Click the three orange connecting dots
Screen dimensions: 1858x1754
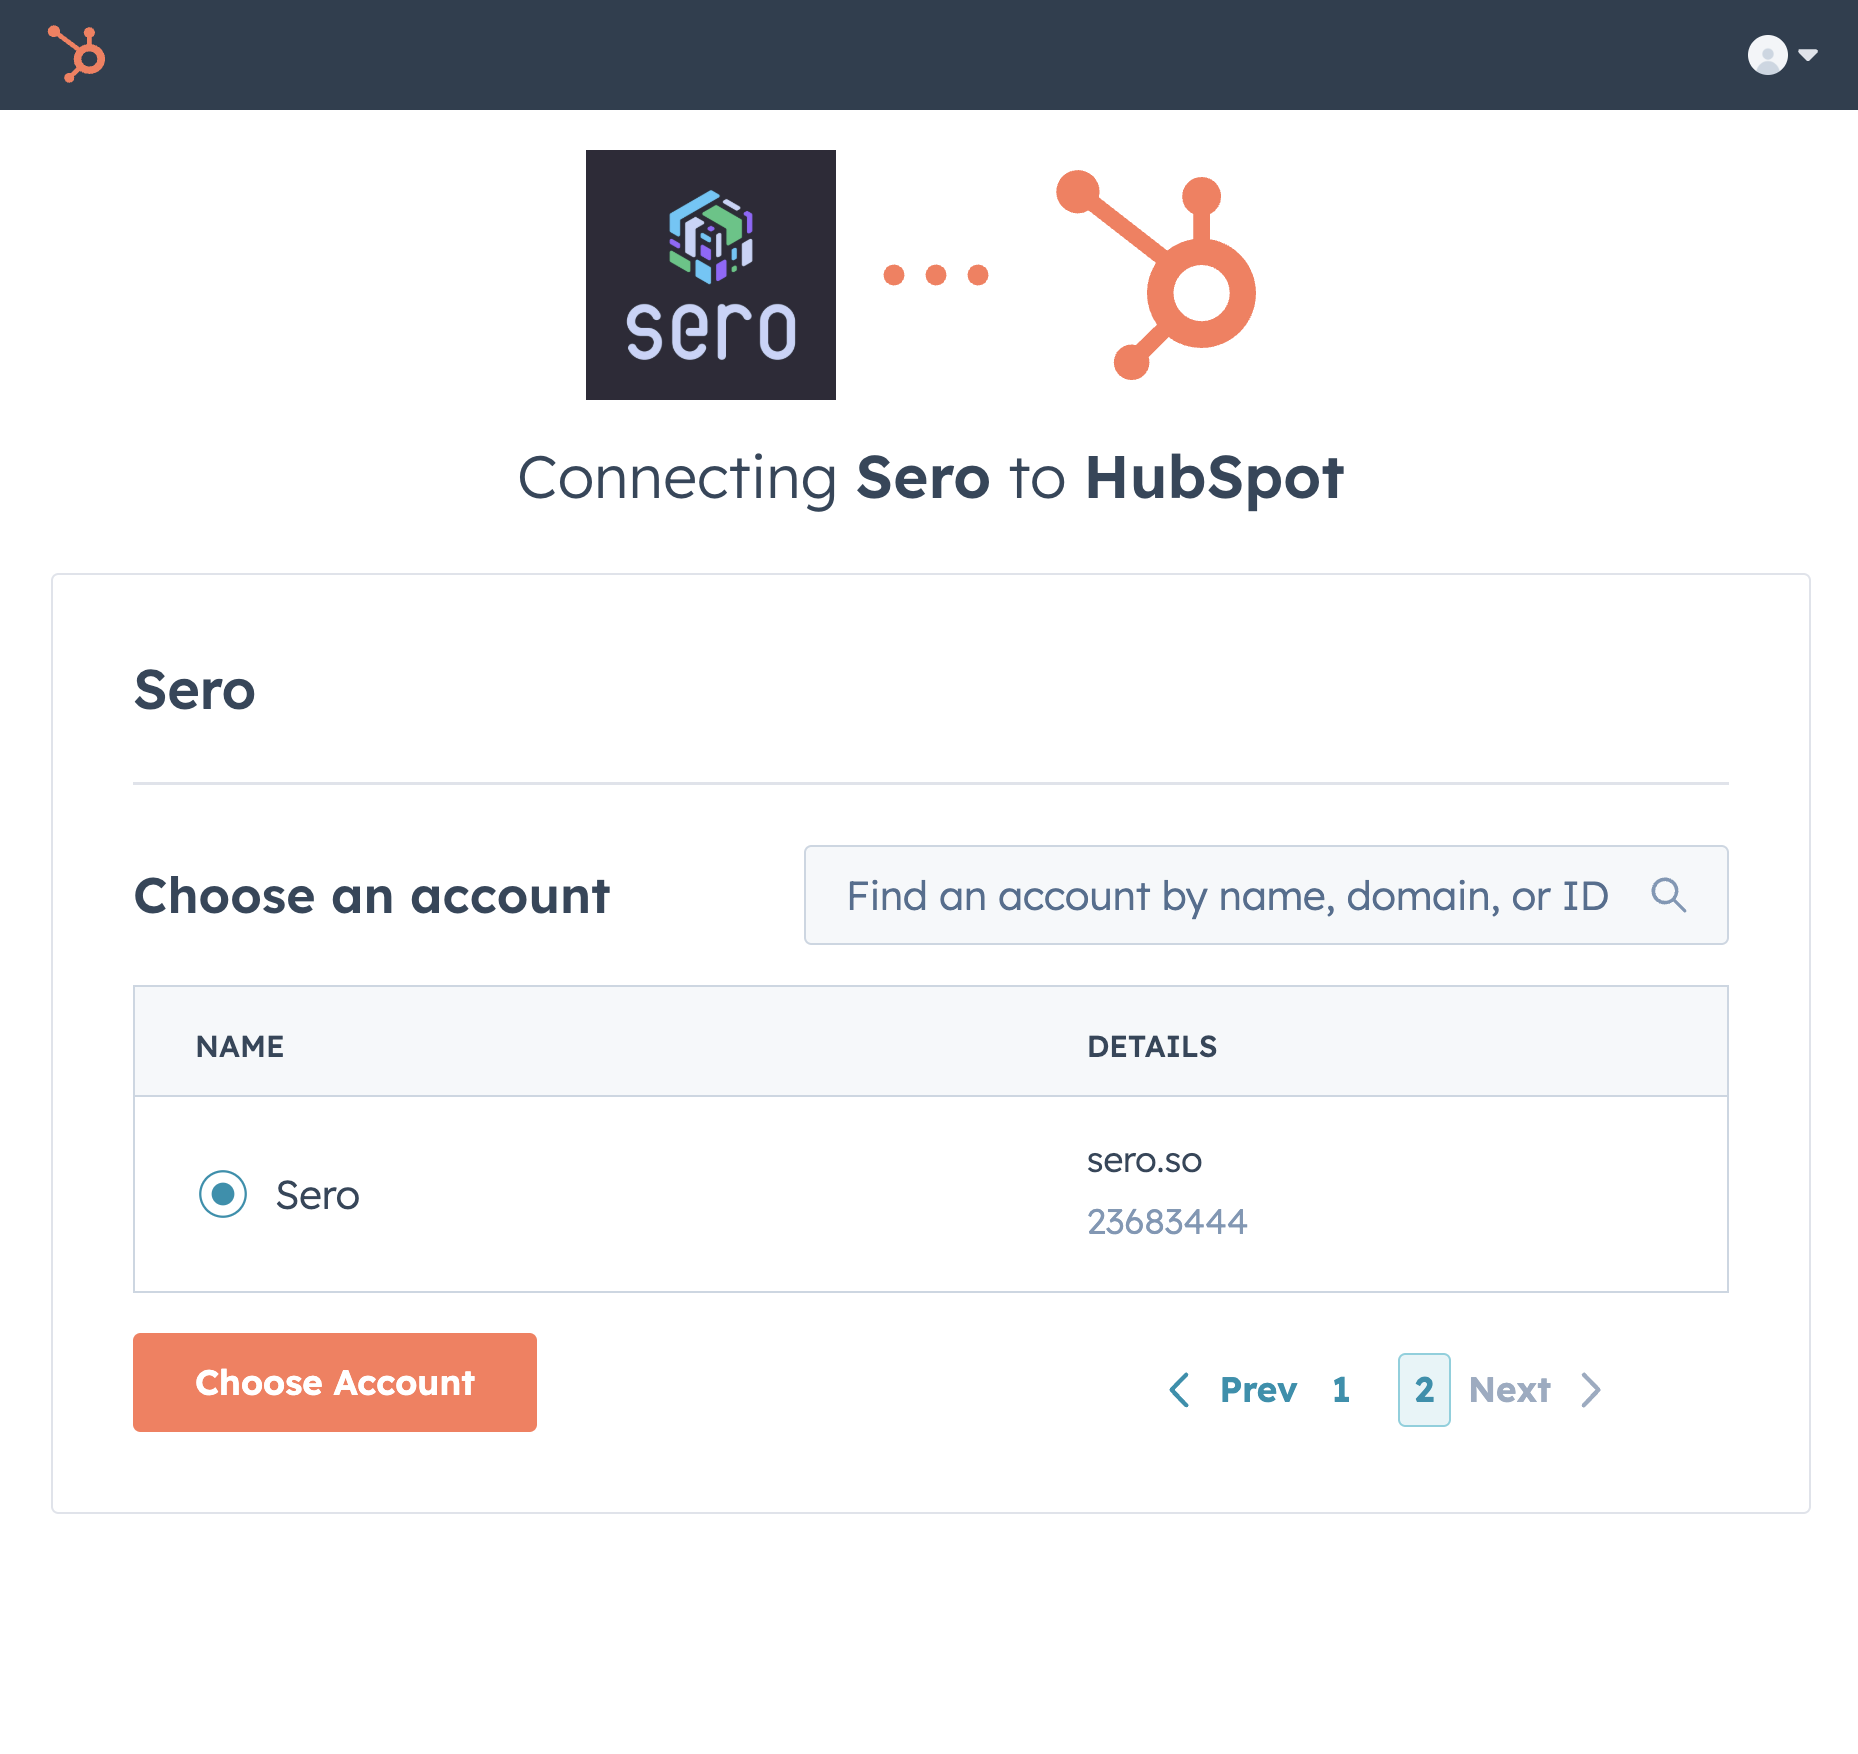tap(935, 275)
